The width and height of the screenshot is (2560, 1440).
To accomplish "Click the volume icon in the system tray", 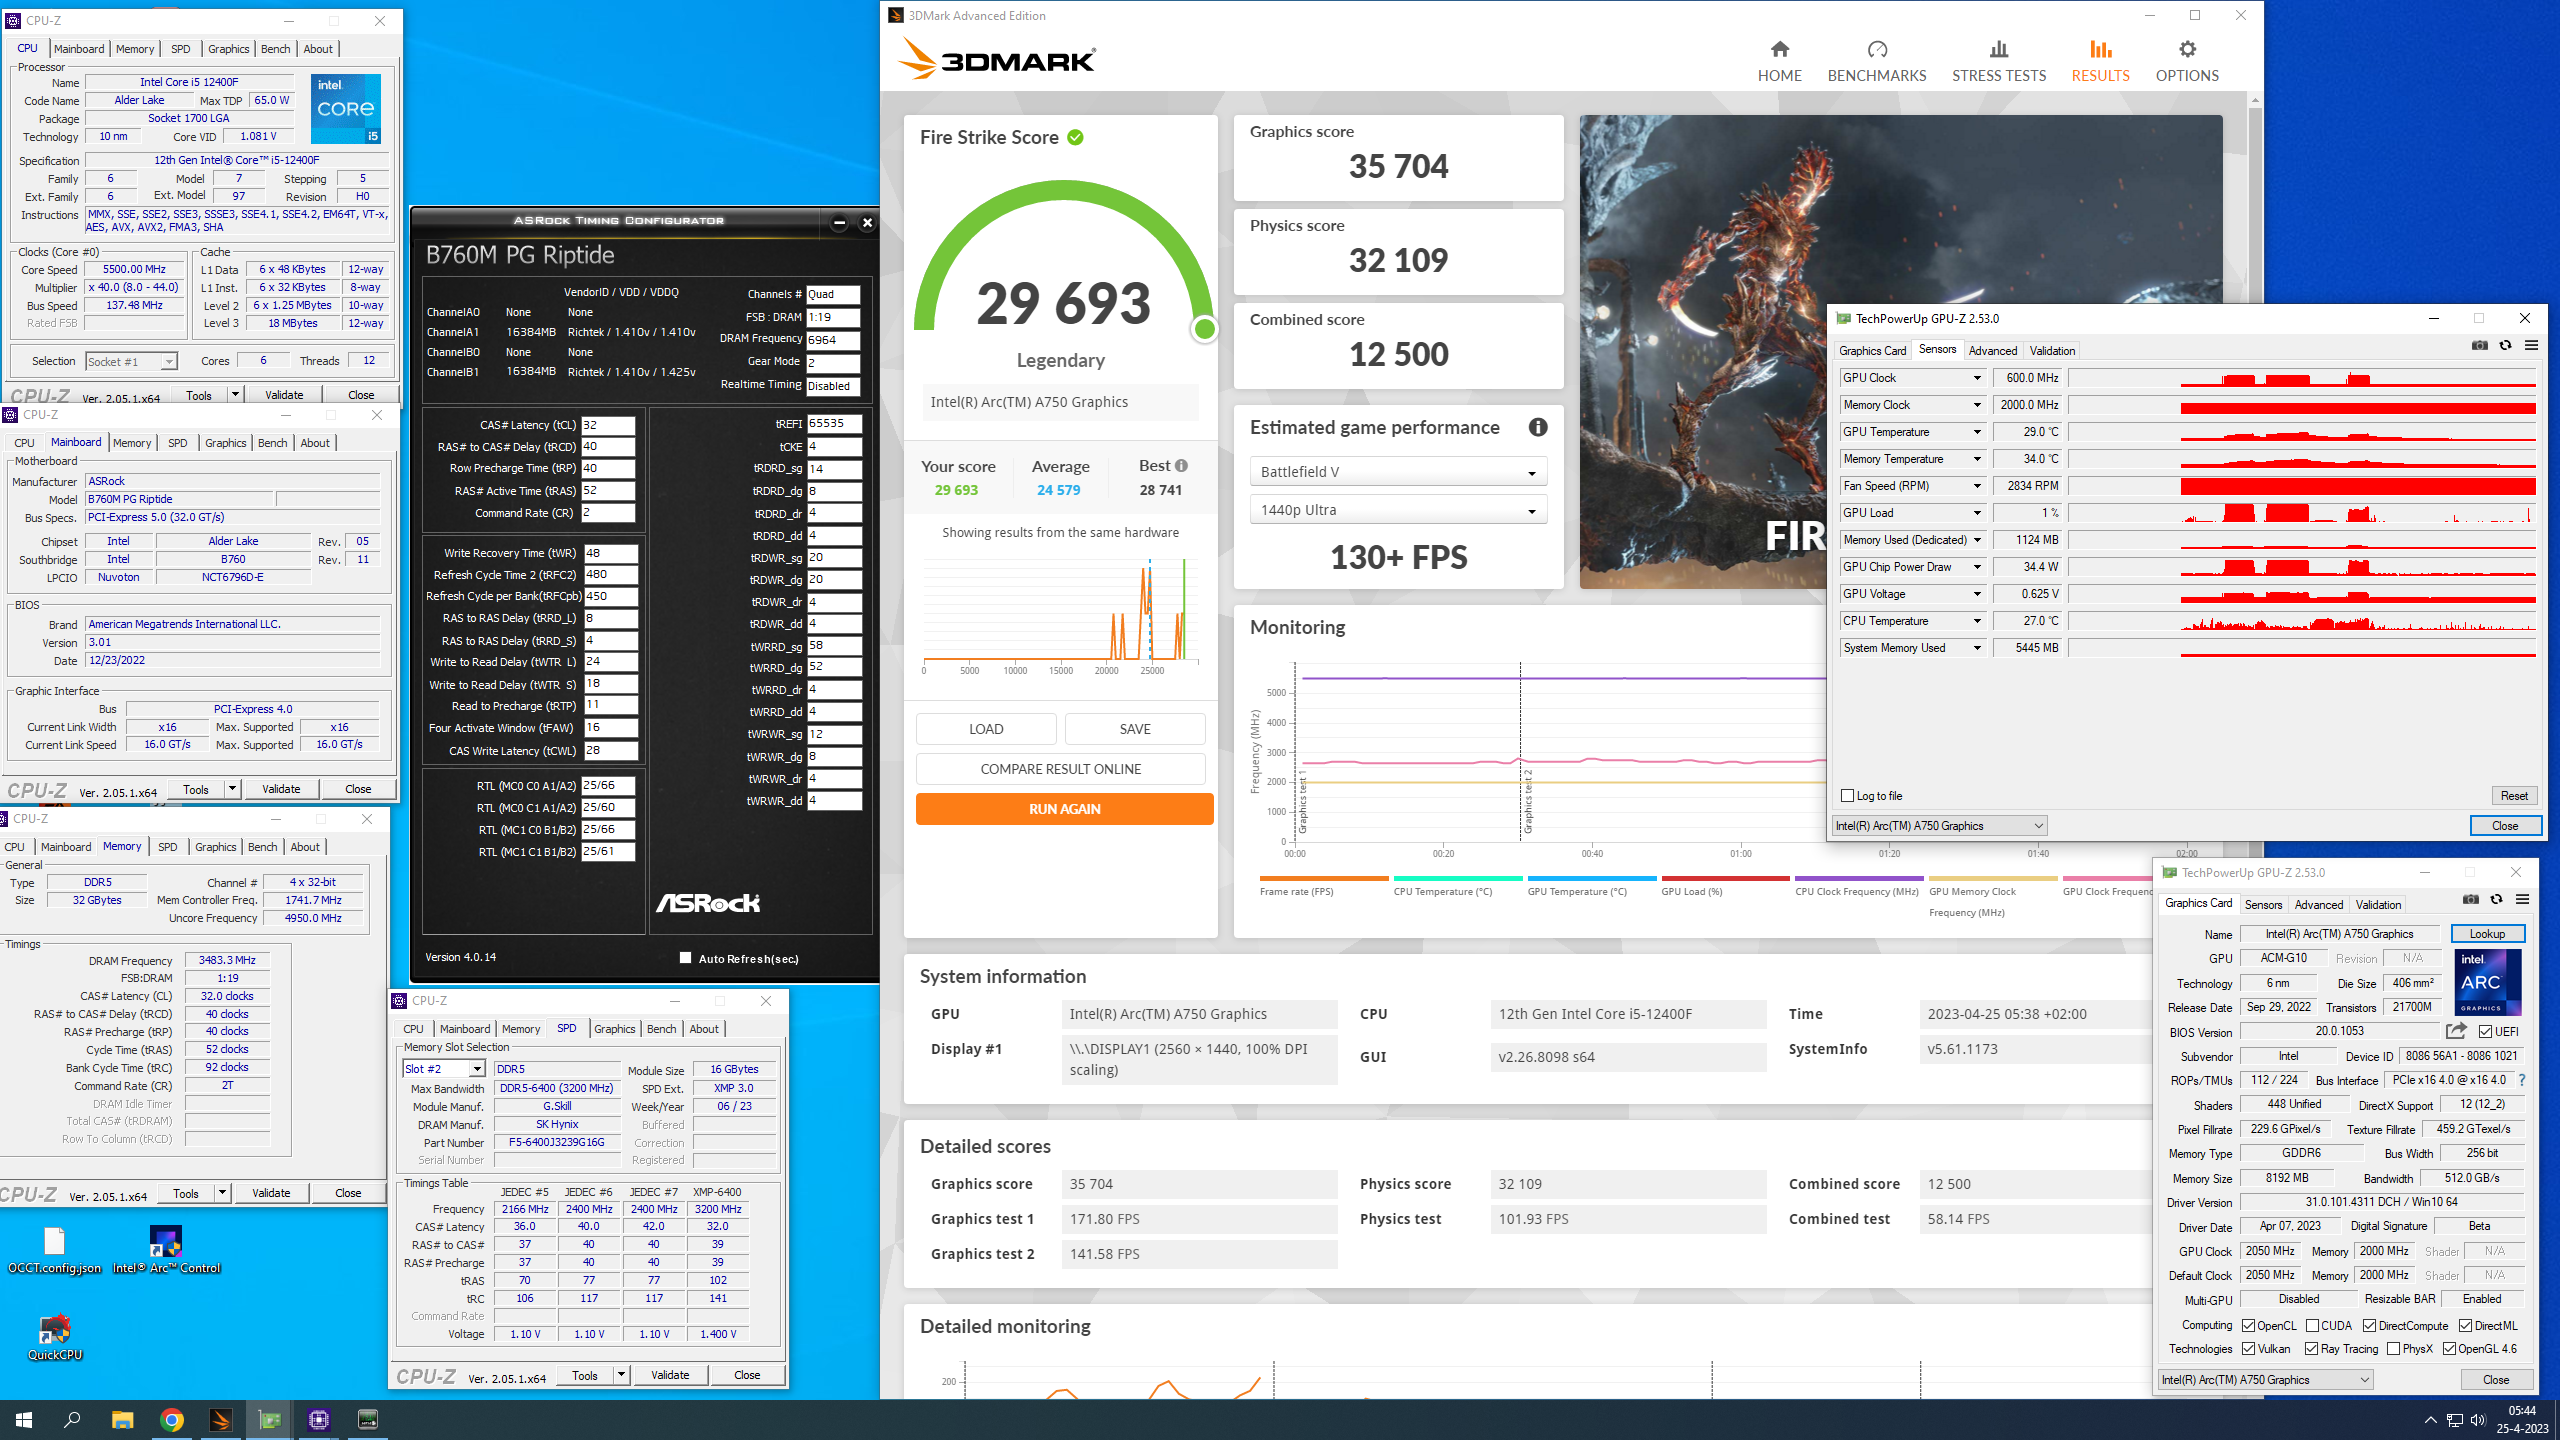I will pos(2477,1420).
